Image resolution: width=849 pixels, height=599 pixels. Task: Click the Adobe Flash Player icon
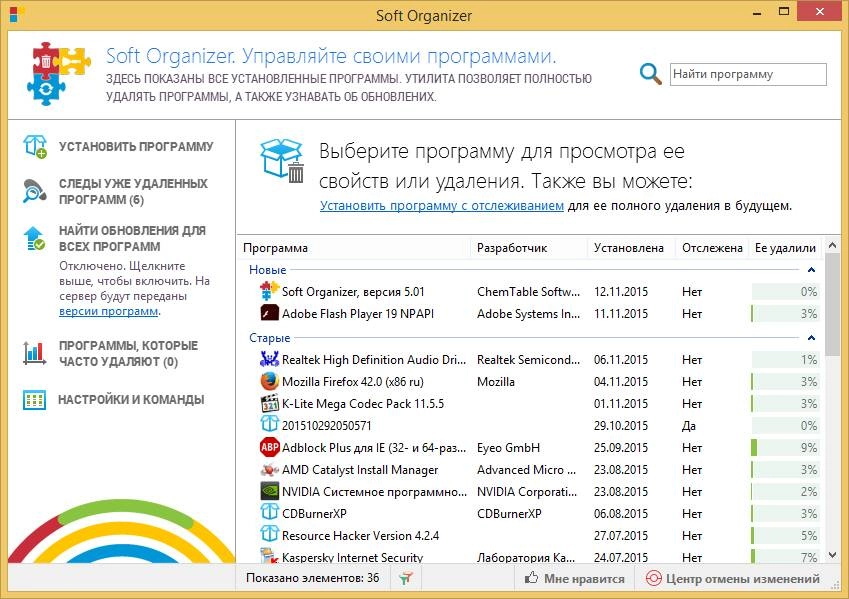click(270, 314)
